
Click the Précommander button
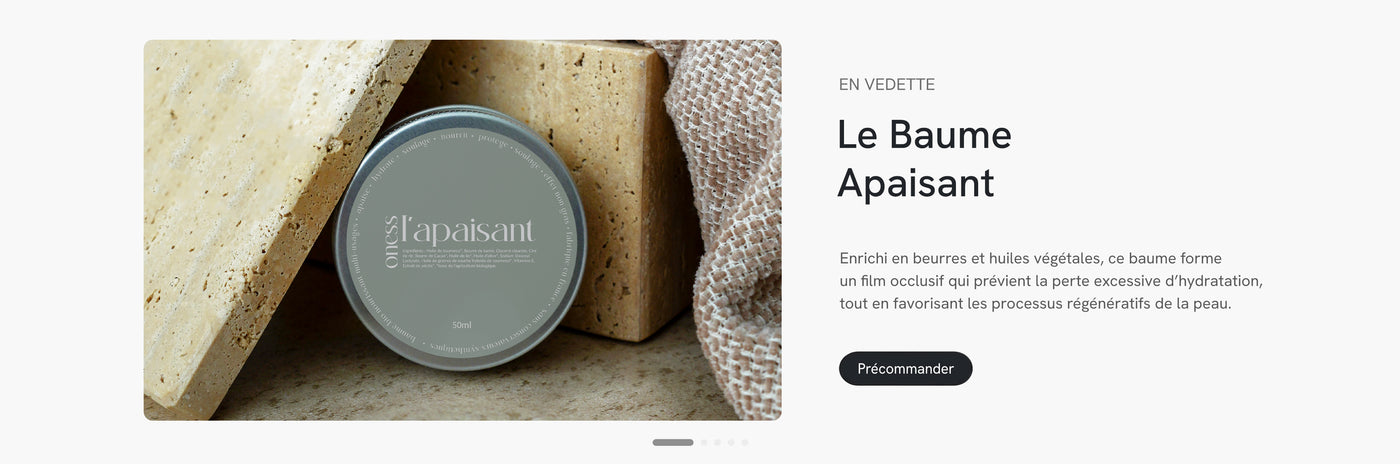click(x=905, y=368)
